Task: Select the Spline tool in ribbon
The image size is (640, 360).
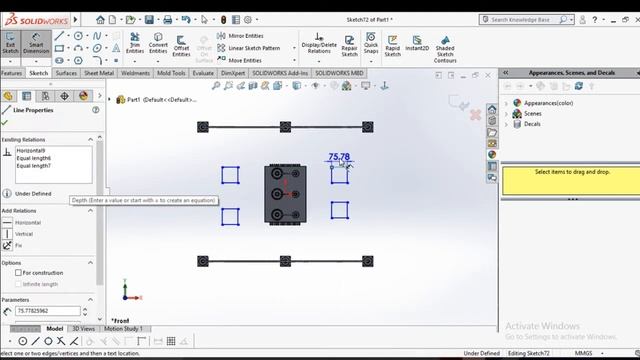Action: (x=97, y=36)
